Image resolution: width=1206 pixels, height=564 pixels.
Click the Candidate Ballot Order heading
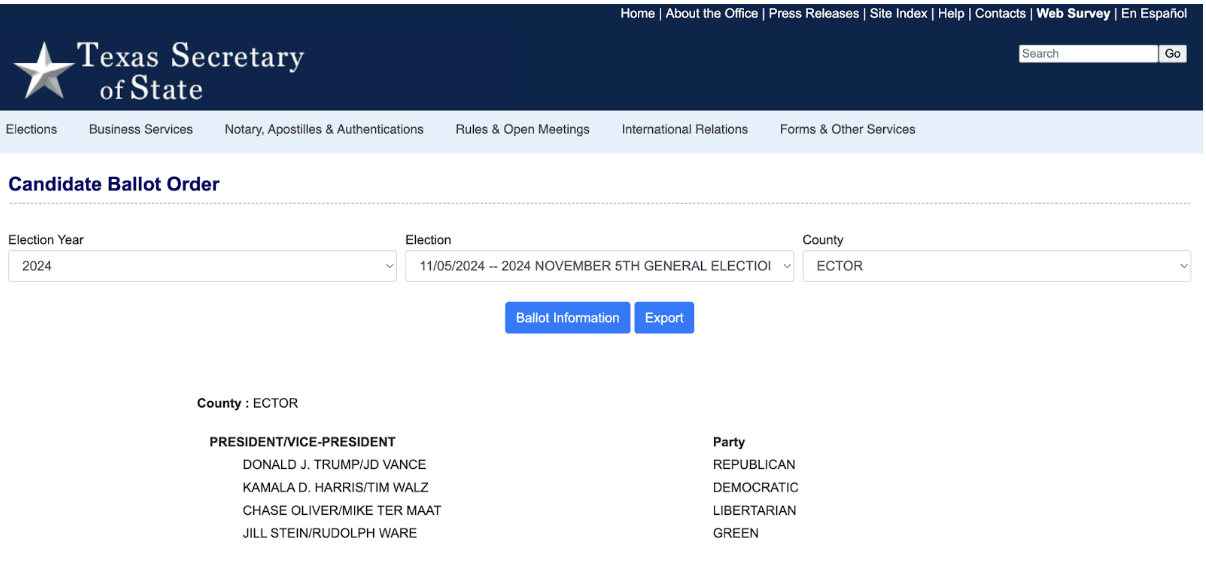coord(114,184)
